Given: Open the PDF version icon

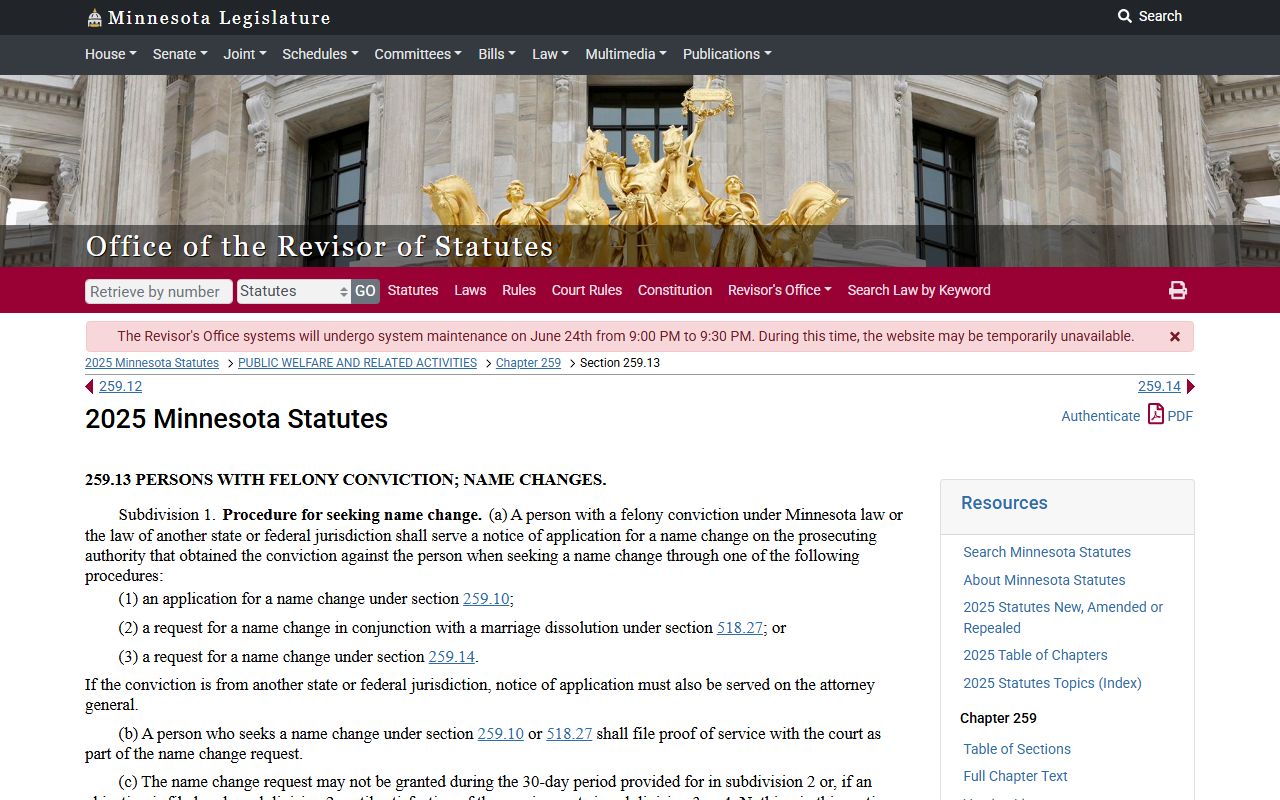Looking at the screenshot, I should coord(1156,414).
